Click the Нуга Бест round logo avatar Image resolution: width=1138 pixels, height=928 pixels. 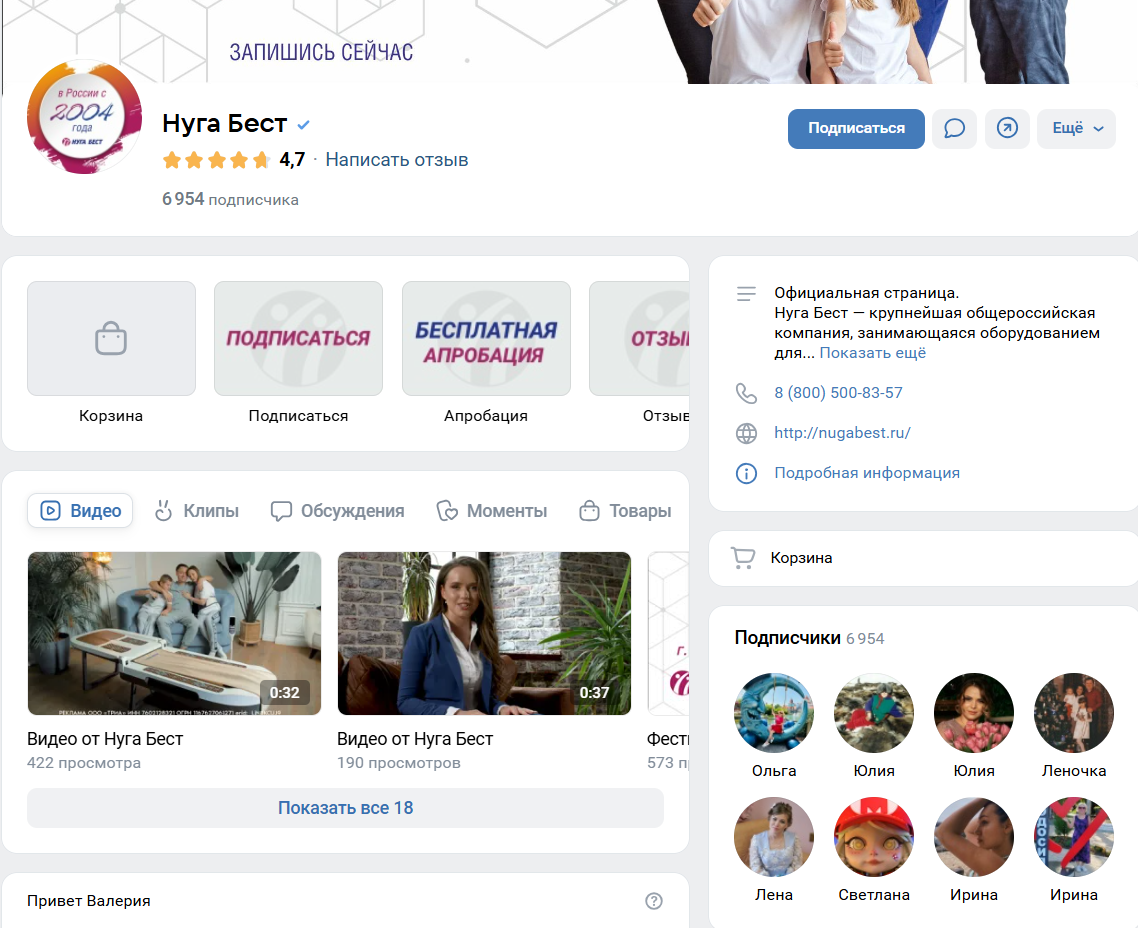tap(84, 117)
